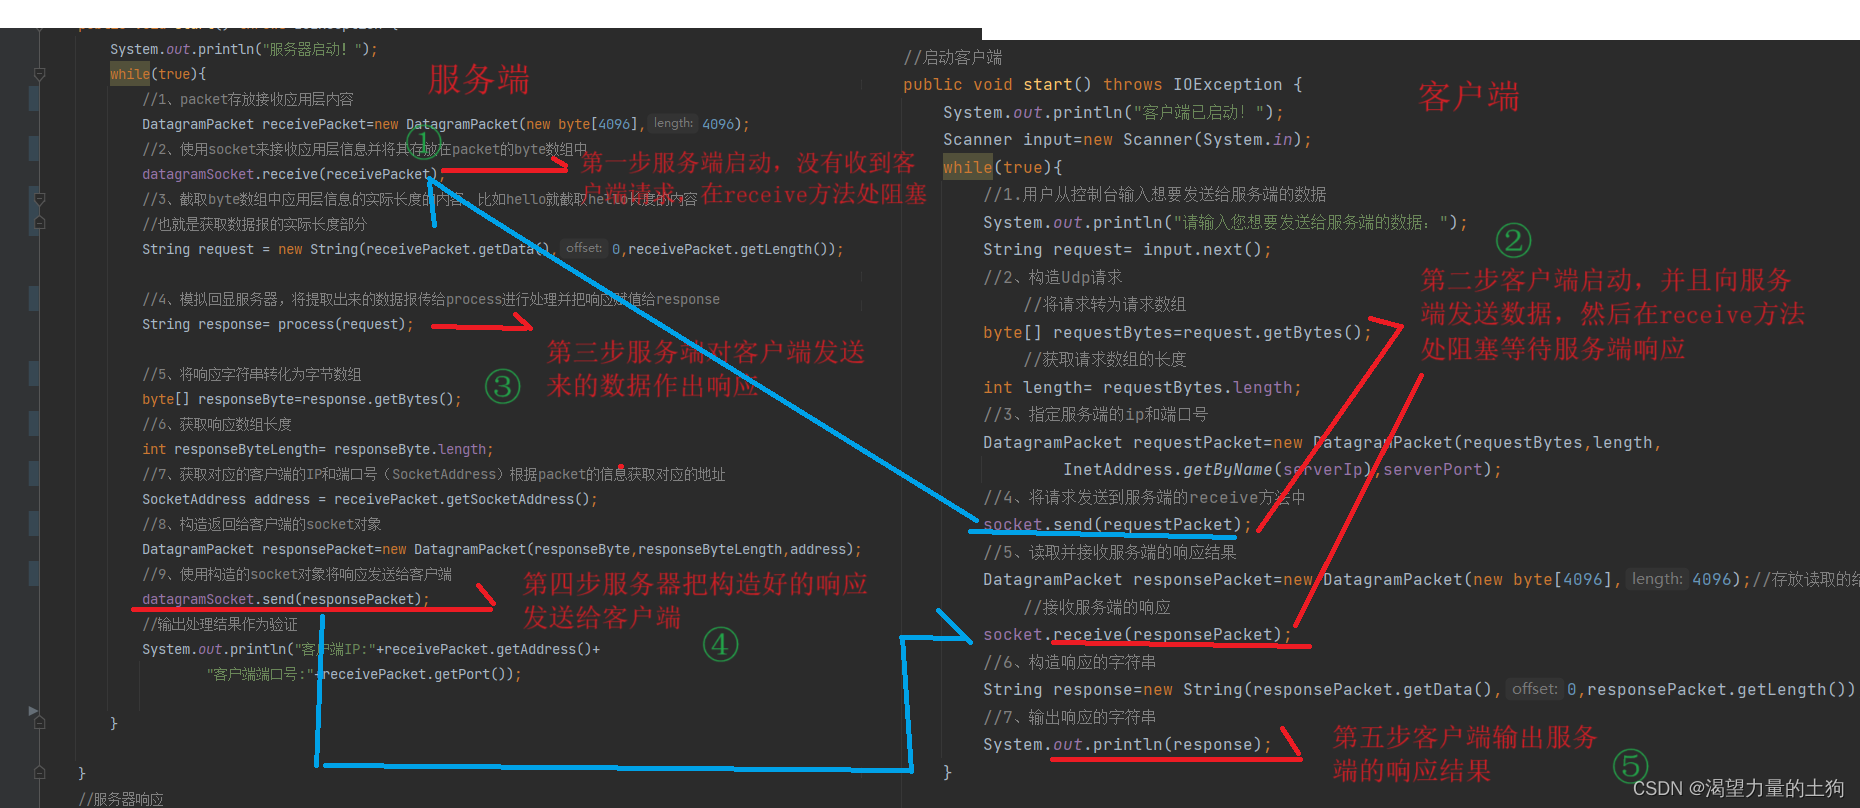Collapse the server while(true) block fold marker
This screenshot has height=808, width=1860.
[39, 74]
